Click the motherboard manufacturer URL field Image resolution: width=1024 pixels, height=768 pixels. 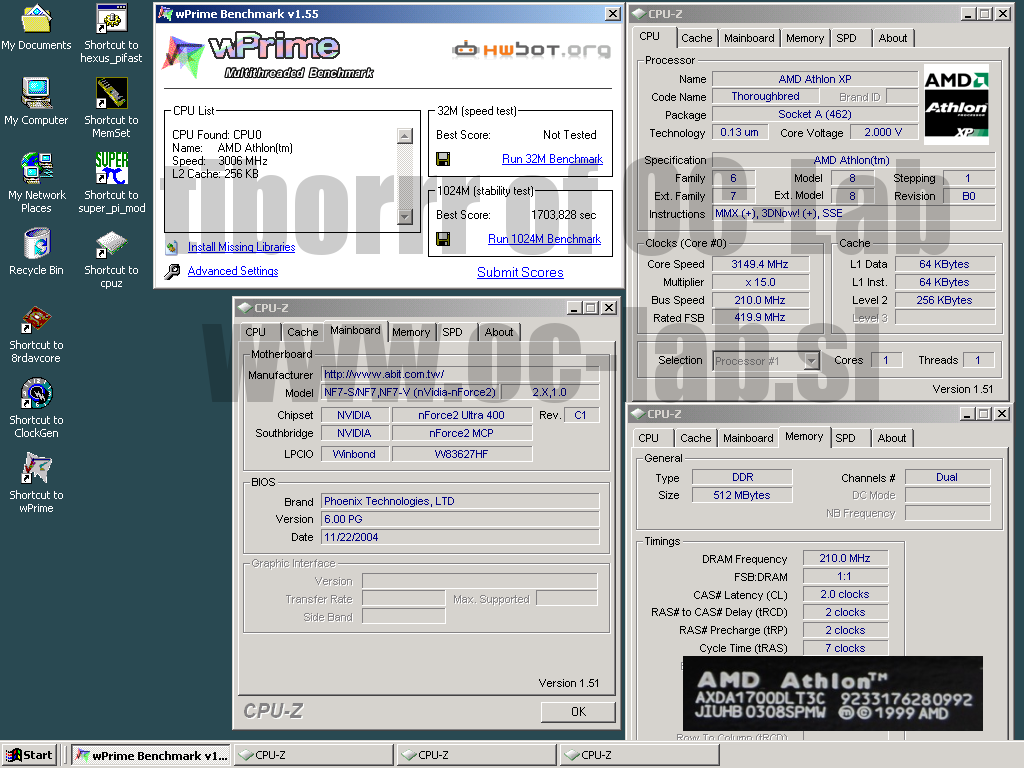pyautogui.click(x=460, y=374)
